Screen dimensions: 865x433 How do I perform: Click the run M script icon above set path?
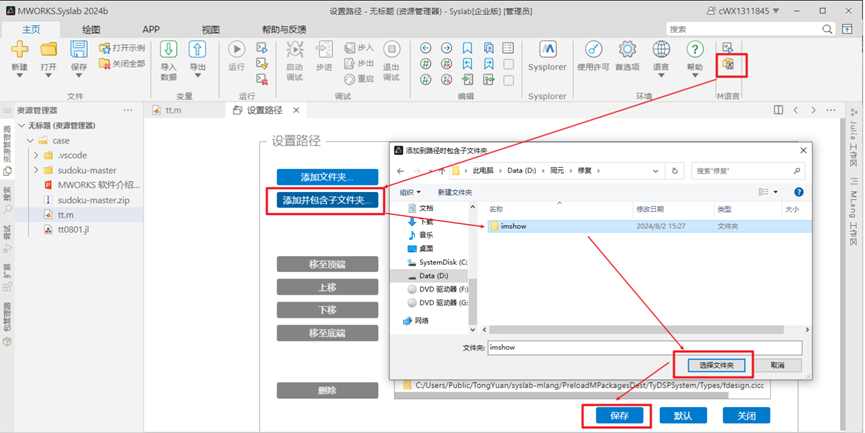coord(728,47)
